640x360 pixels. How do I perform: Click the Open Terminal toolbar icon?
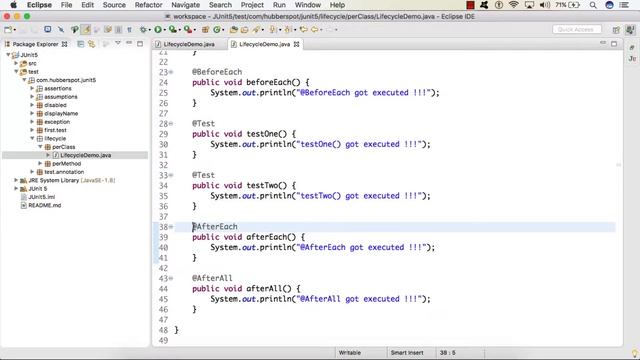[48, 29]
